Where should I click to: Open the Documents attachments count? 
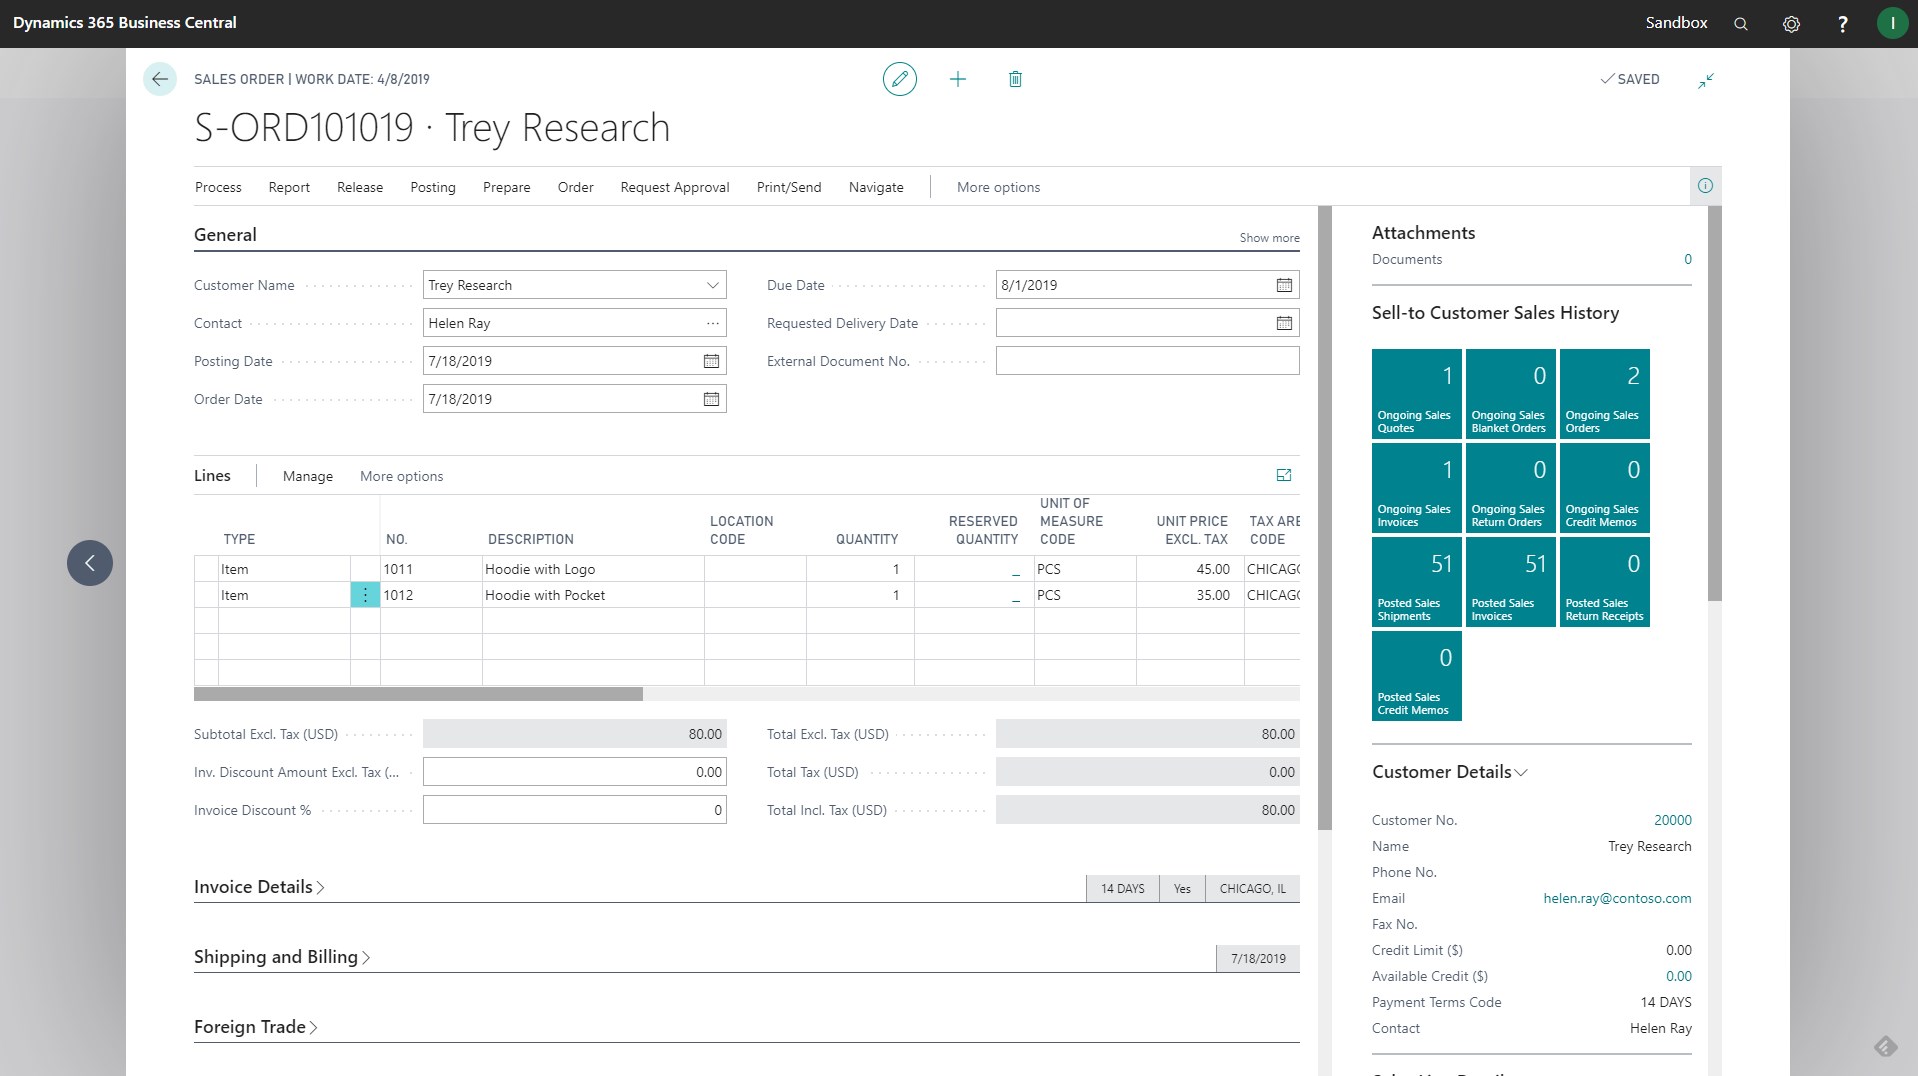tap(1688, 259)
